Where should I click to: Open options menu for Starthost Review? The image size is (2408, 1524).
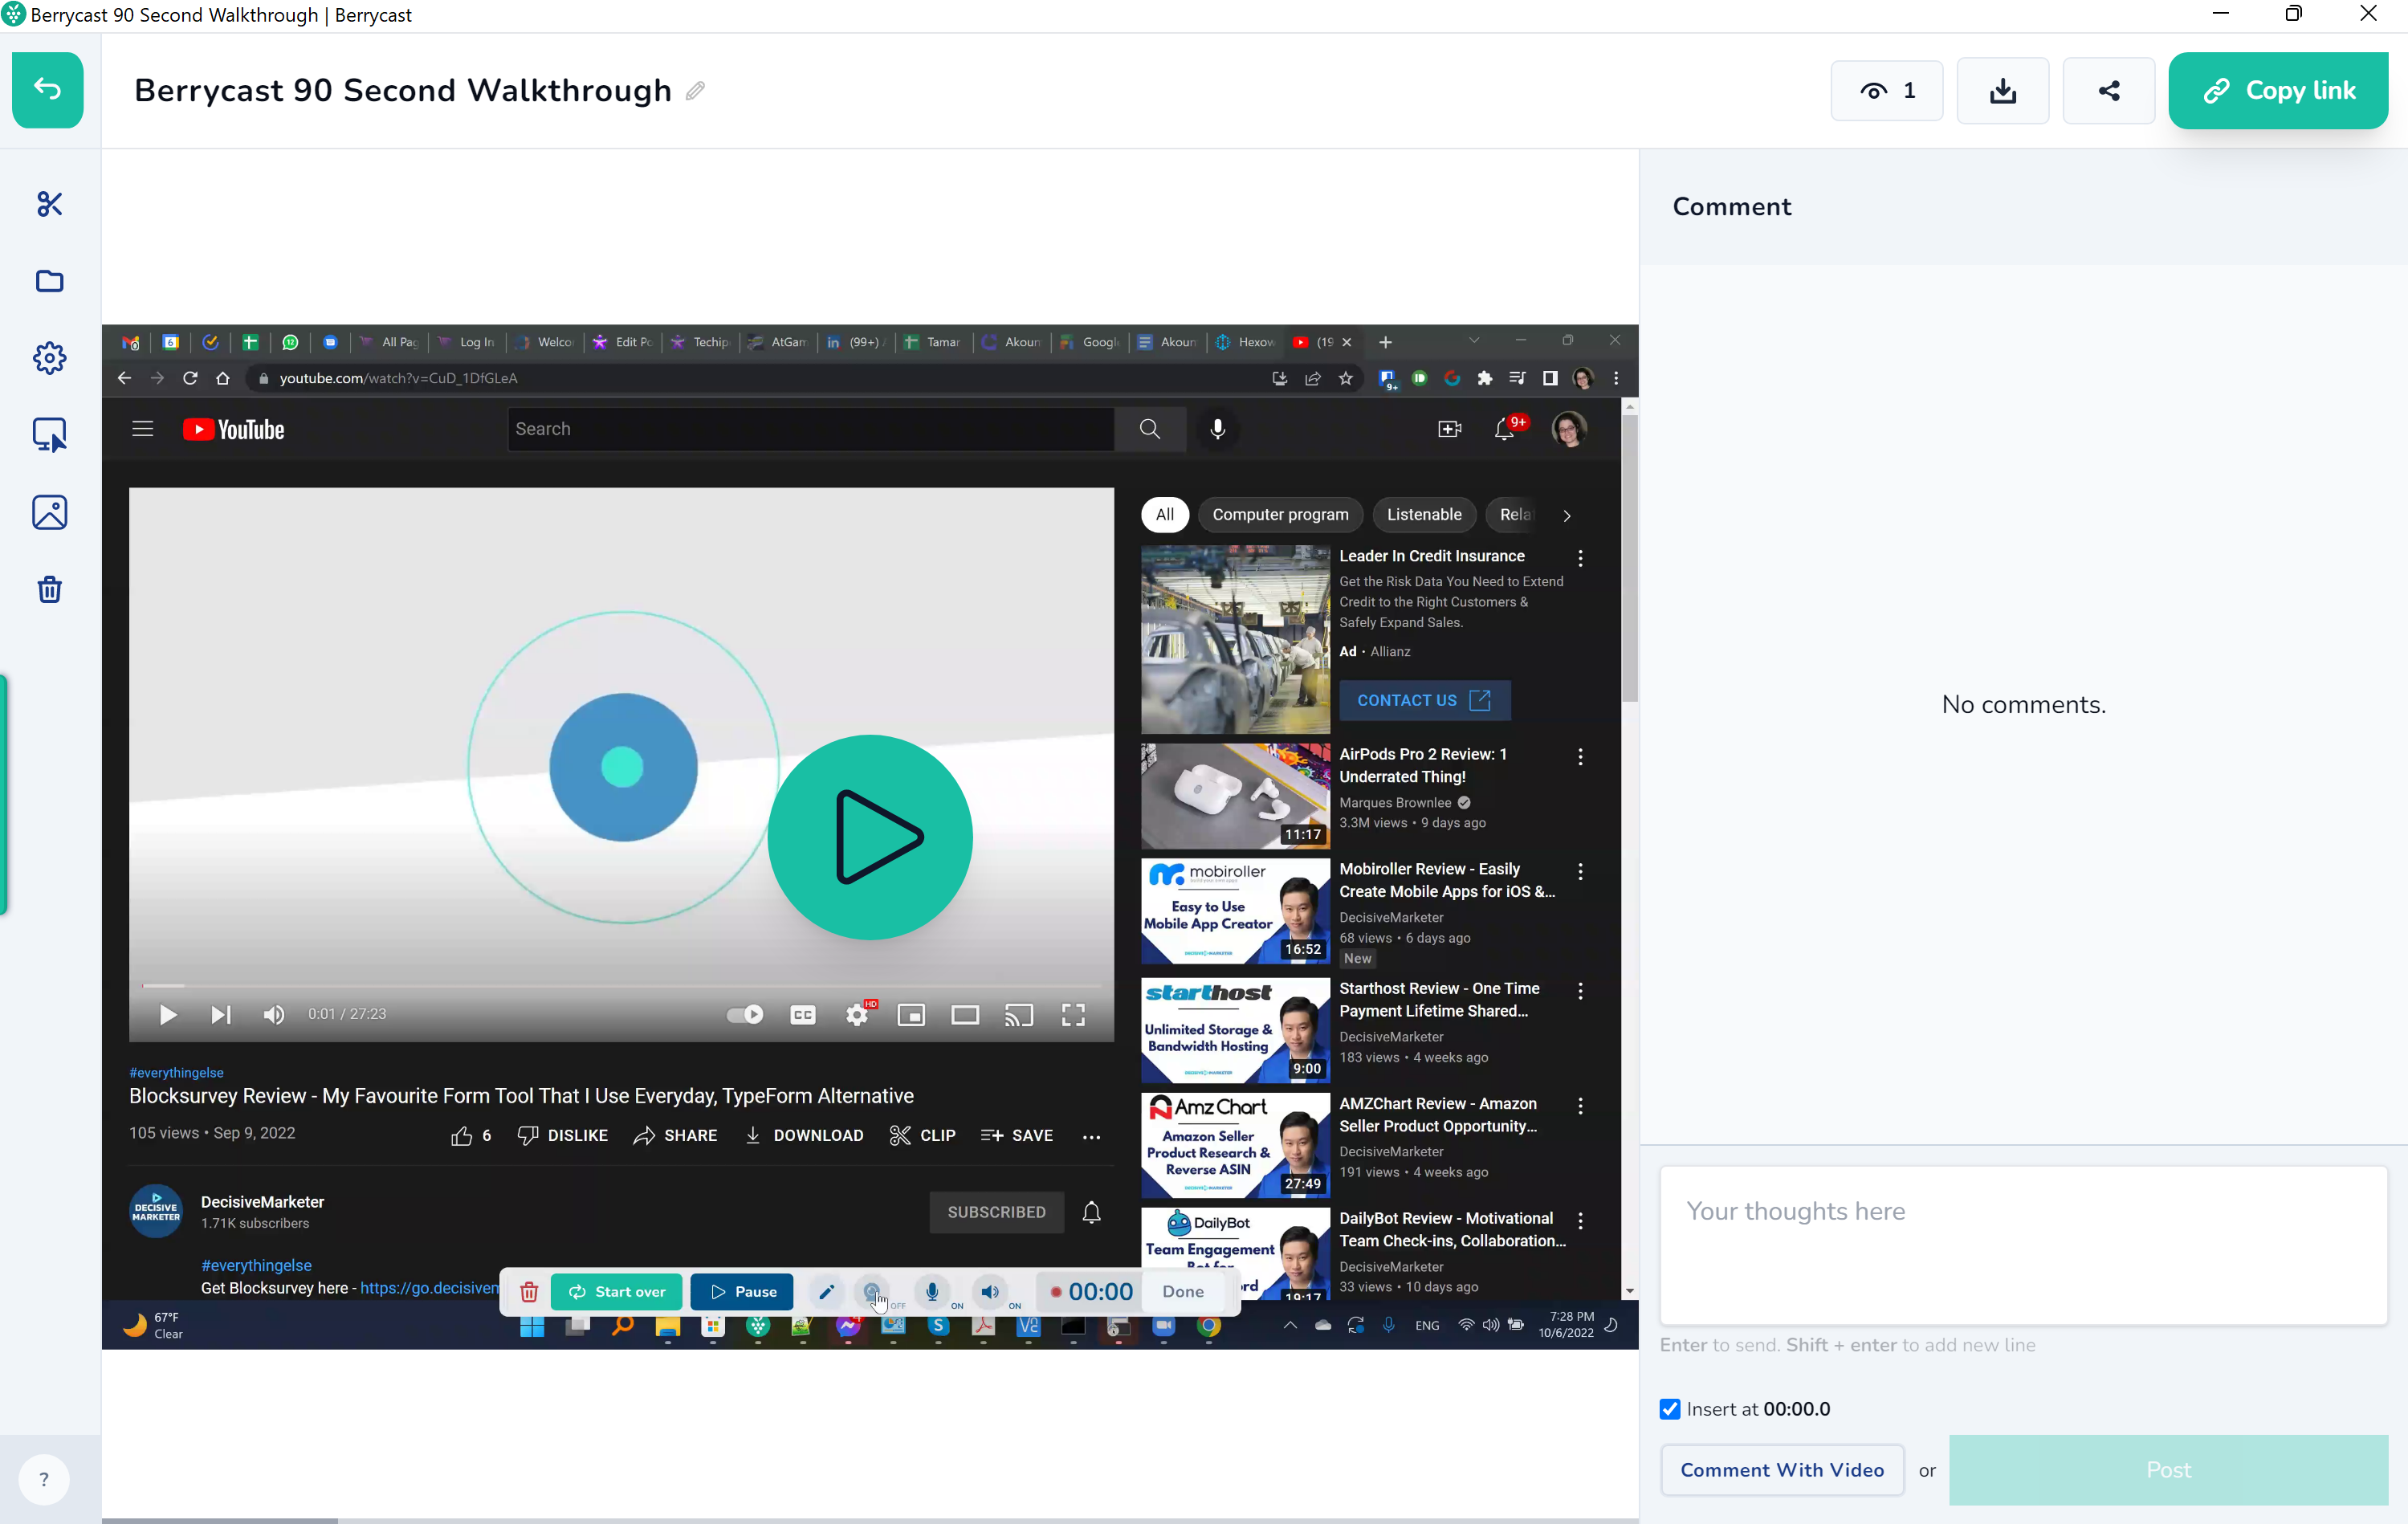(1580, 991)
